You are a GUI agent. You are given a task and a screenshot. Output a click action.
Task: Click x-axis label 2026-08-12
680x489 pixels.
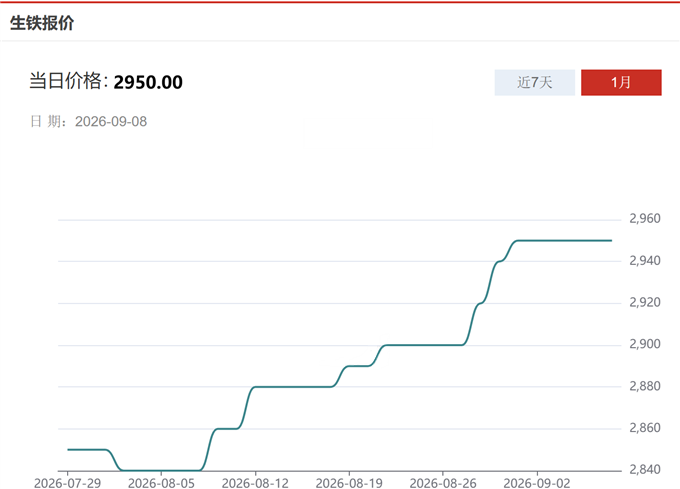tap(255, 483)
